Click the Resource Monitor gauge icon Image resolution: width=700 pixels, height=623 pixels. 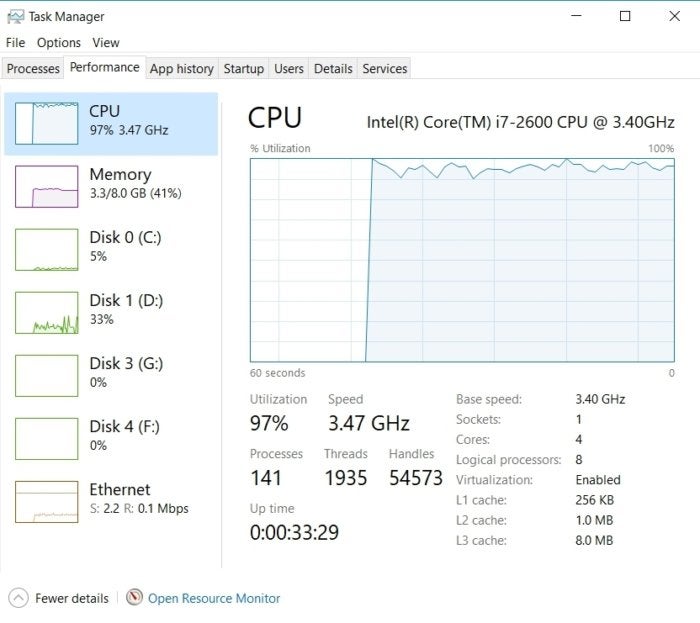click(x=134, y=597)
